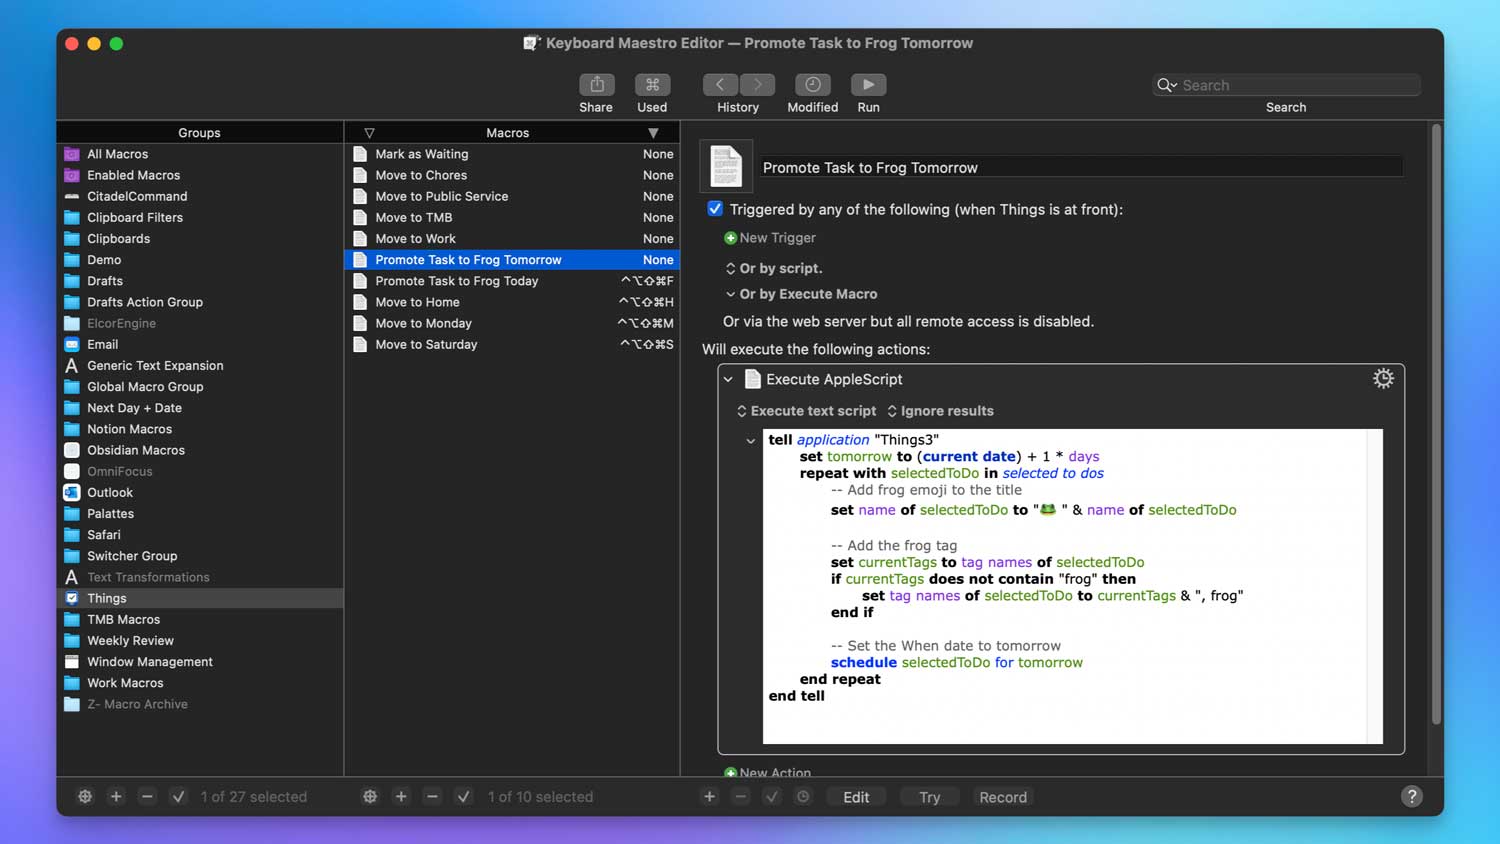Click the Try button

(x=930, y=797)
